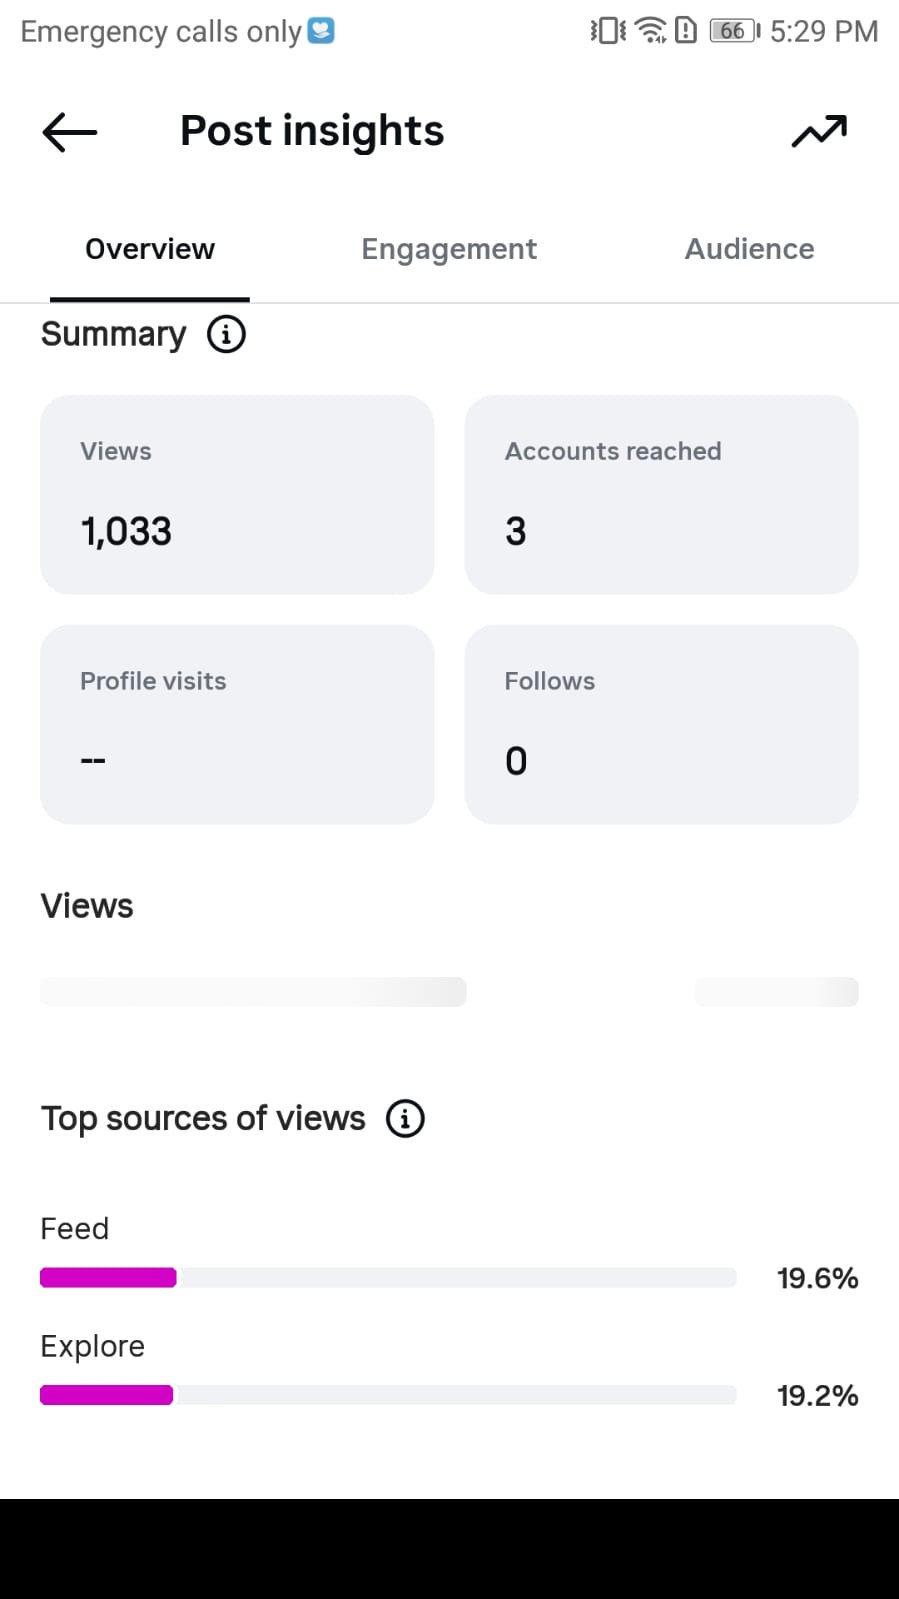Tap the Post insights title

[x=312, y=131]
